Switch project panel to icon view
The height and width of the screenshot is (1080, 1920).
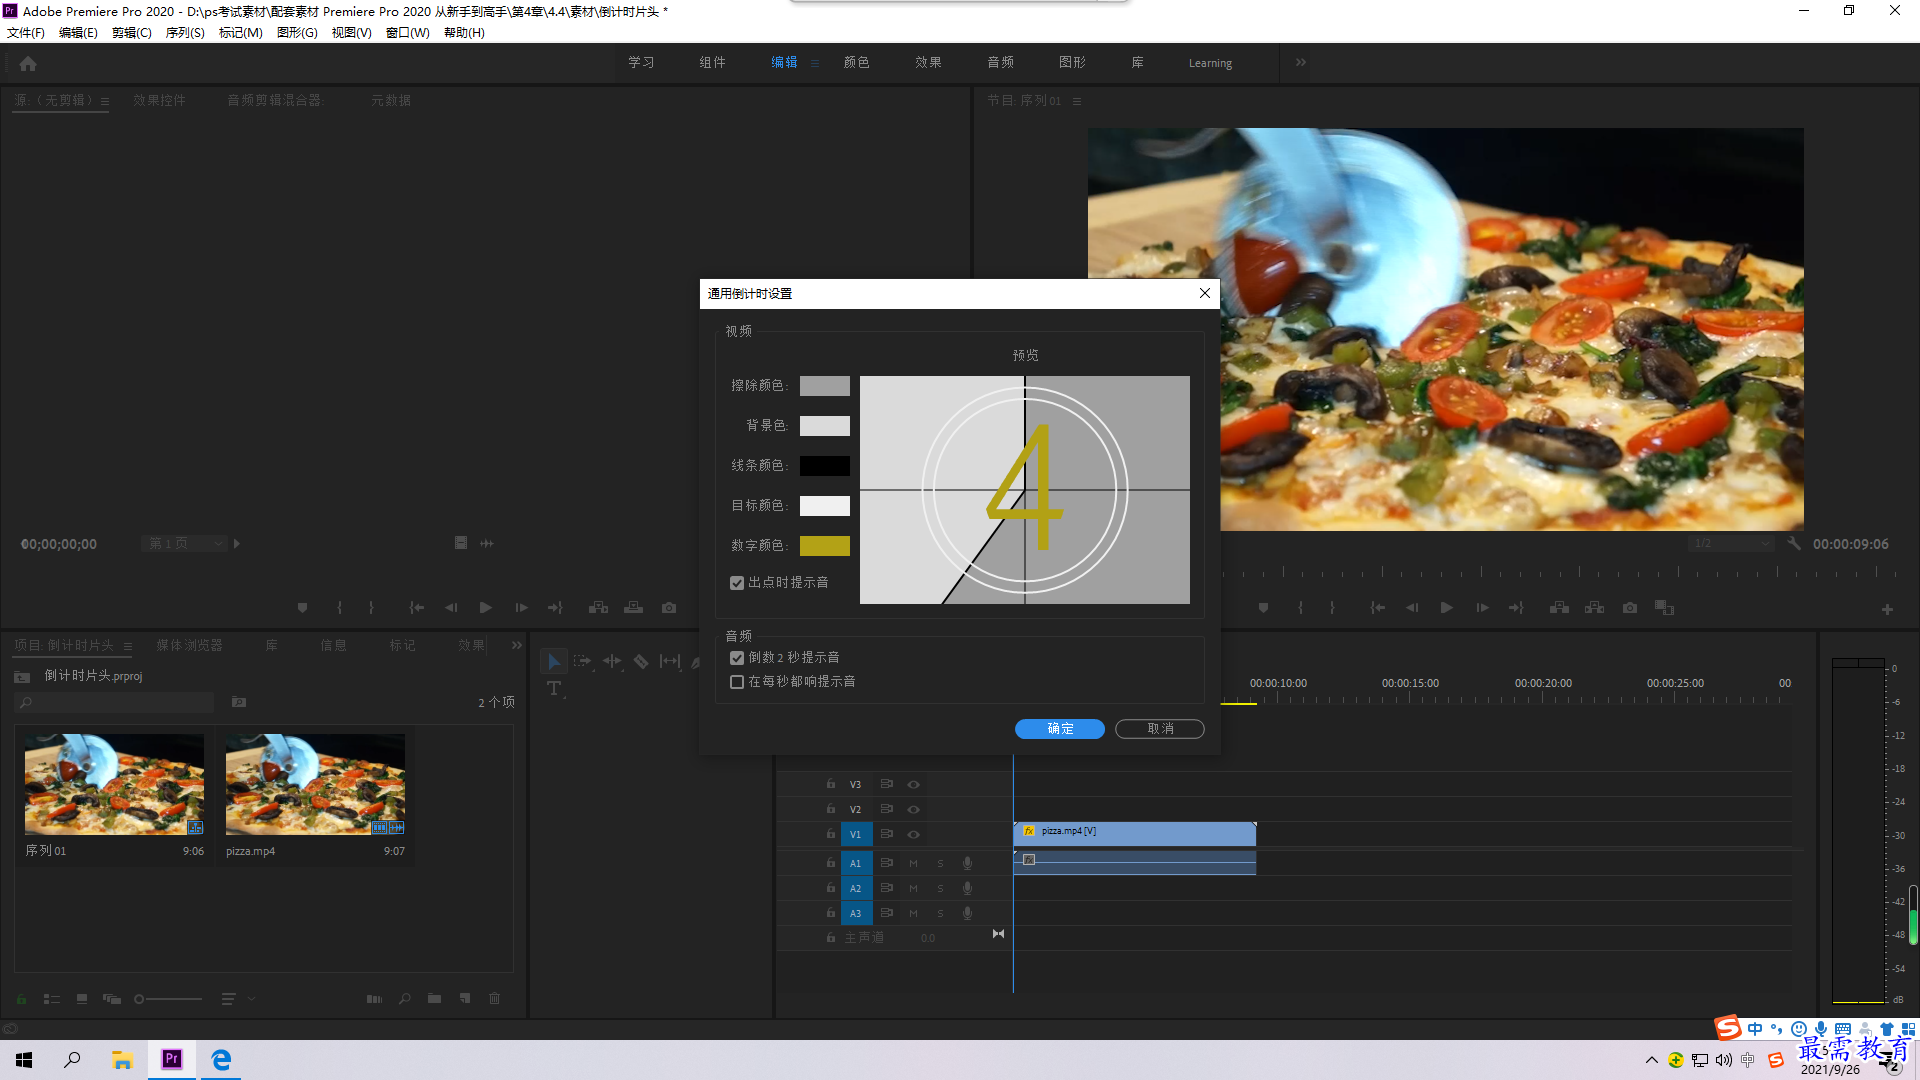[x=82, y=999]
